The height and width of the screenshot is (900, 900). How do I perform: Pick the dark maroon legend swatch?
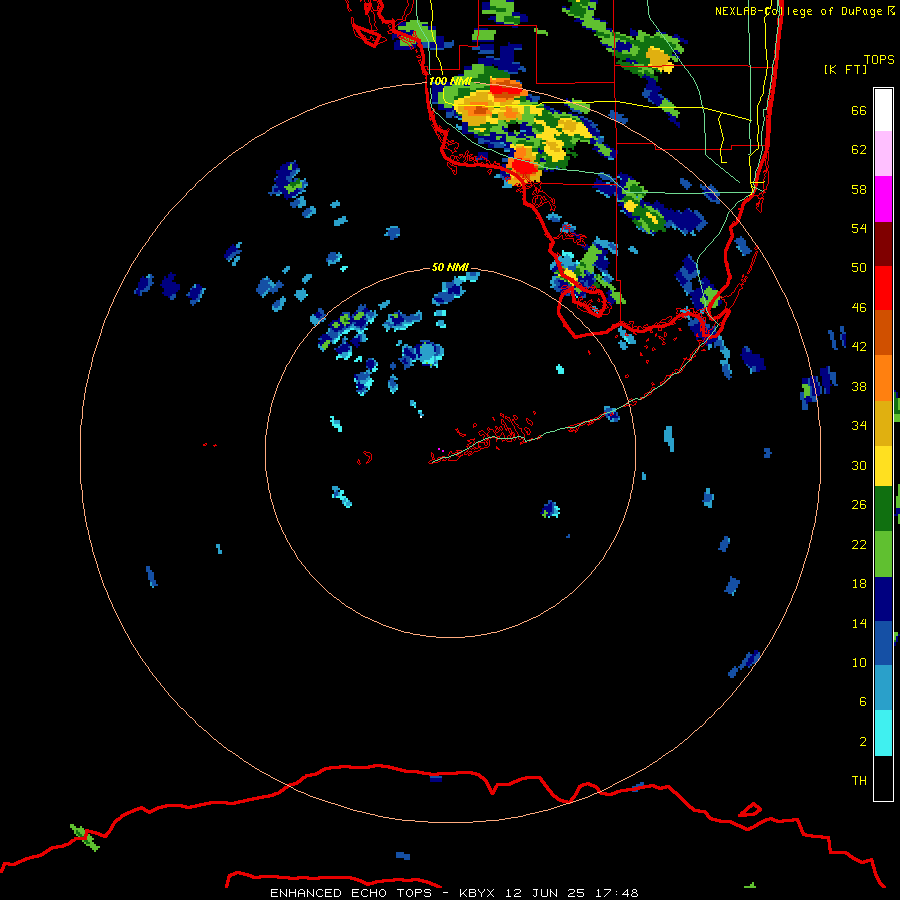[883, 243]
